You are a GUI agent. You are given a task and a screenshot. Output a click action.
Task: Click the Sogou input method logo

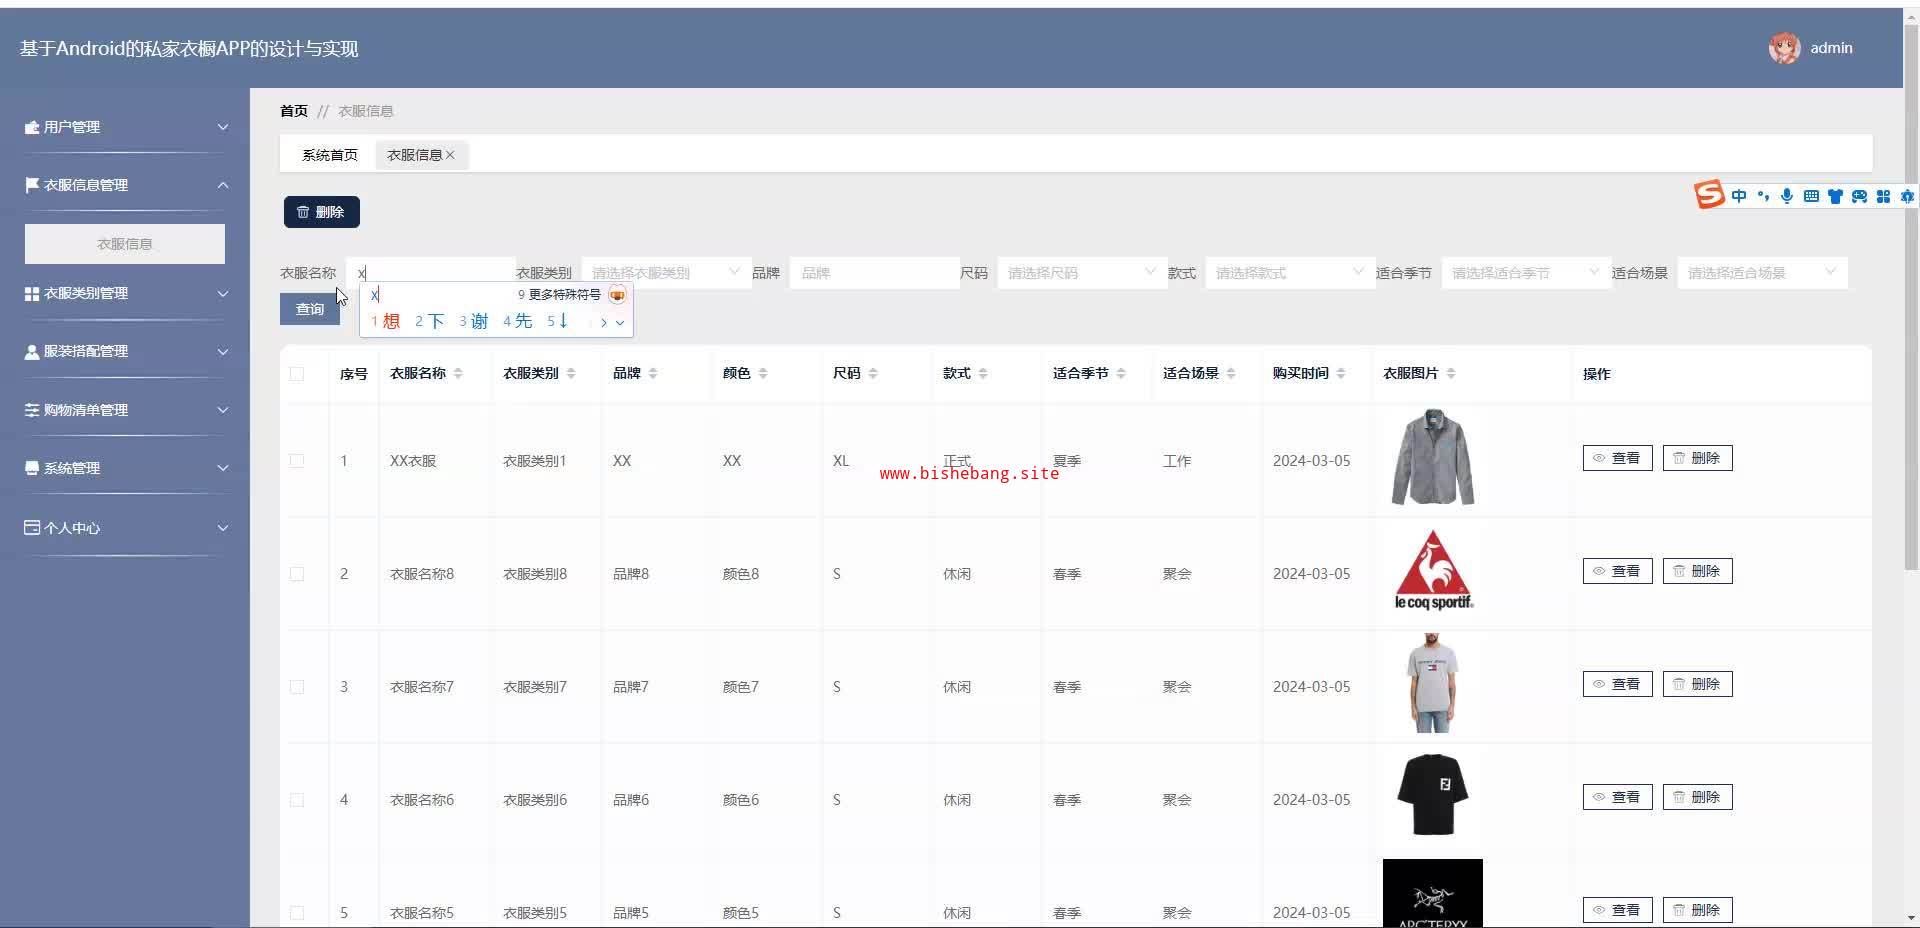coord(1709,194)
